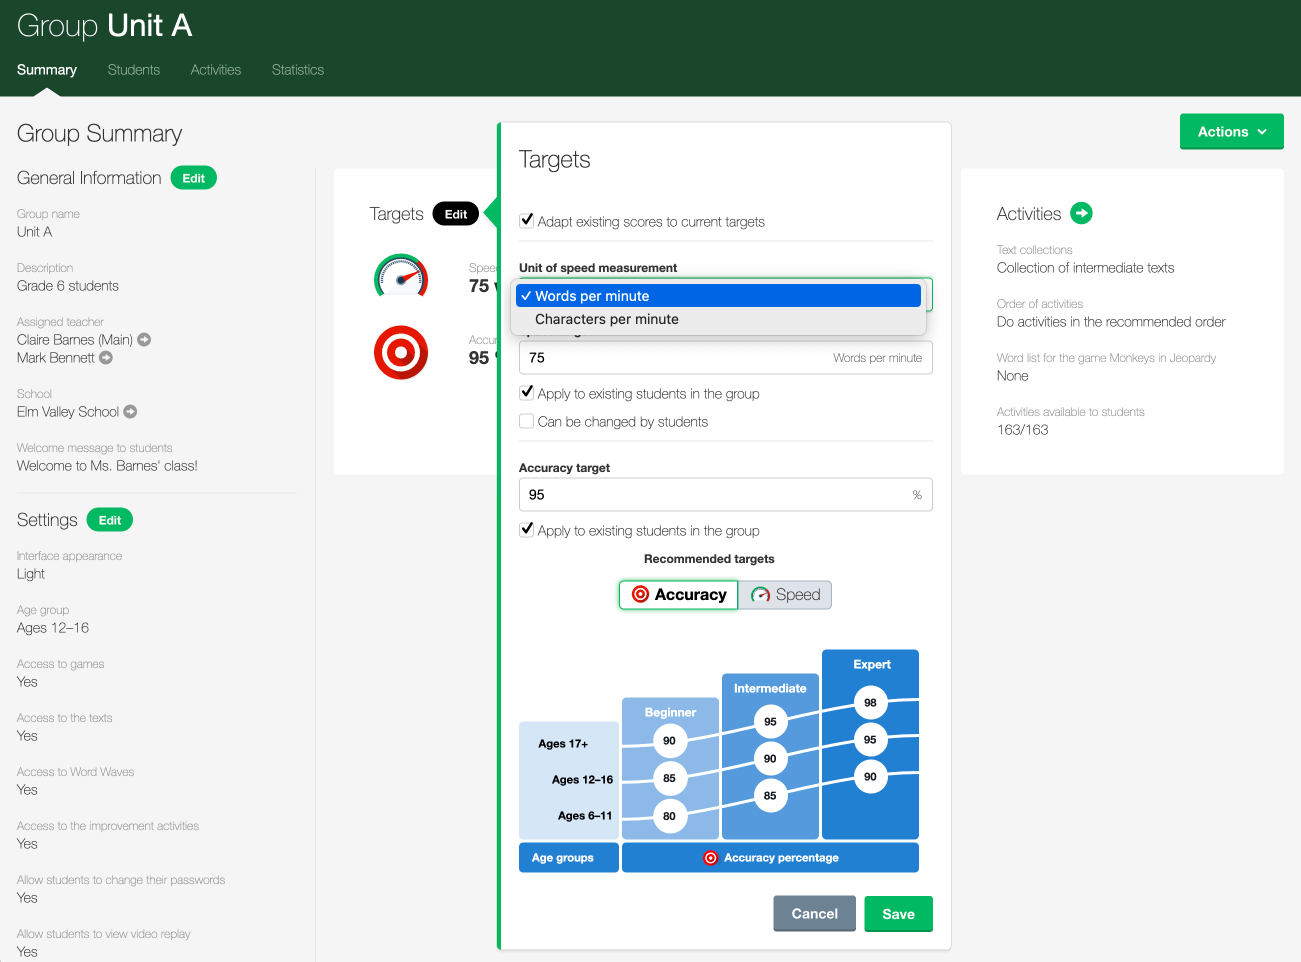This screenshot has width=1301, height=962.
Task: Click the red bullseye accuracy icon
Action: [401, 352]
